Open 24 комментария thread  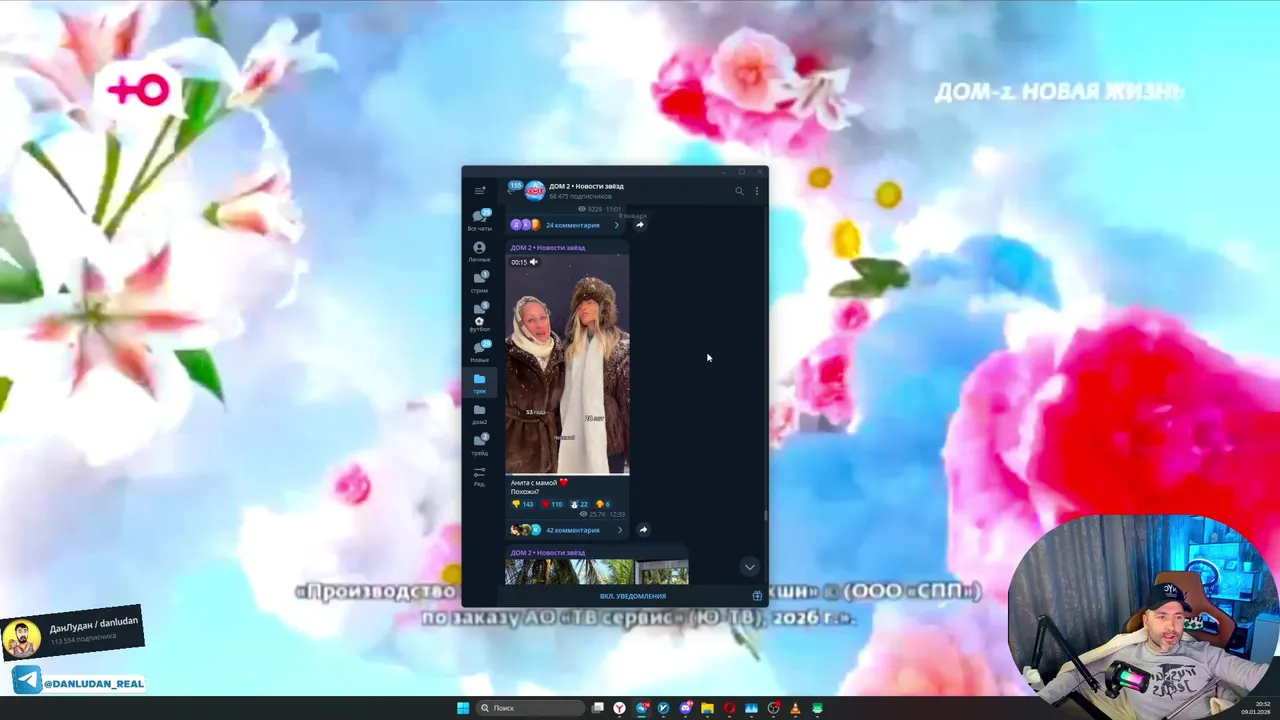pyautogui.click(x=572, y=225)
